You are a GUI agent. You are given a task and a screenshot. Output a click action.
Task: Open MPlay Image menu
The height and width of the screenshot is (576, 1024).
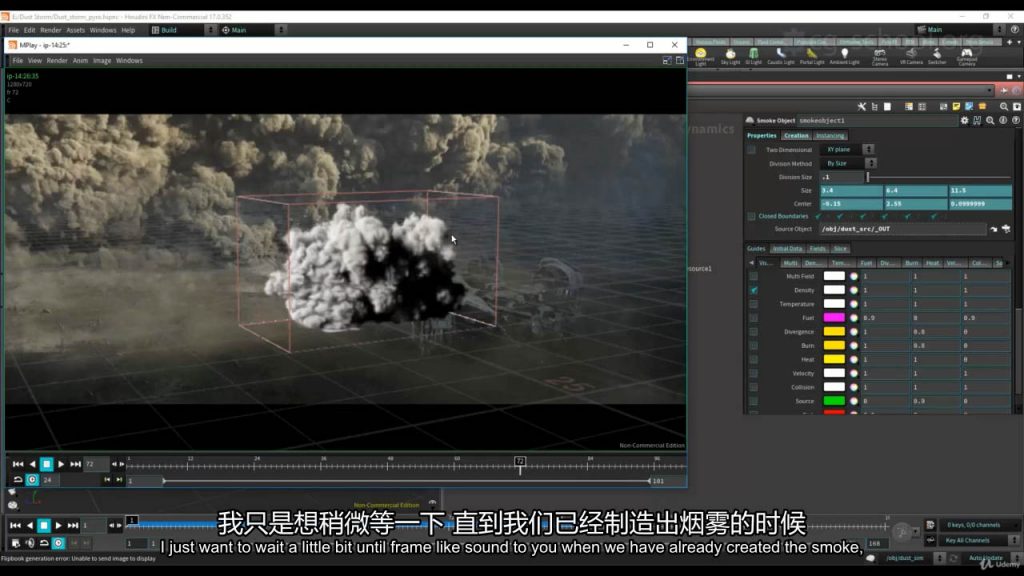(102, 61)
